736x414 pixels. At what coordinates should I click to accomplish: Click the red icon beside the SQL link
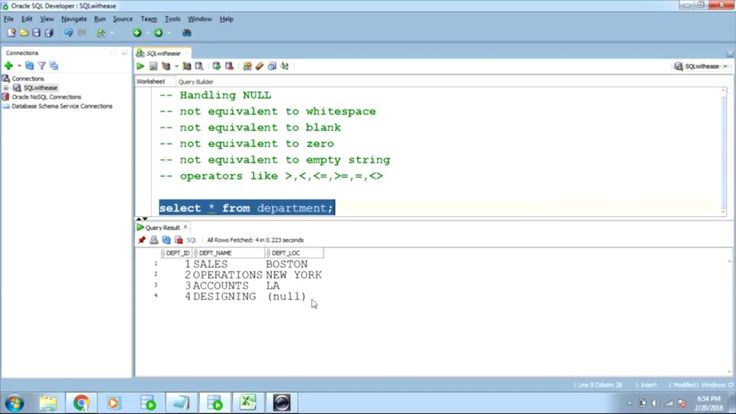pos(178,240)
